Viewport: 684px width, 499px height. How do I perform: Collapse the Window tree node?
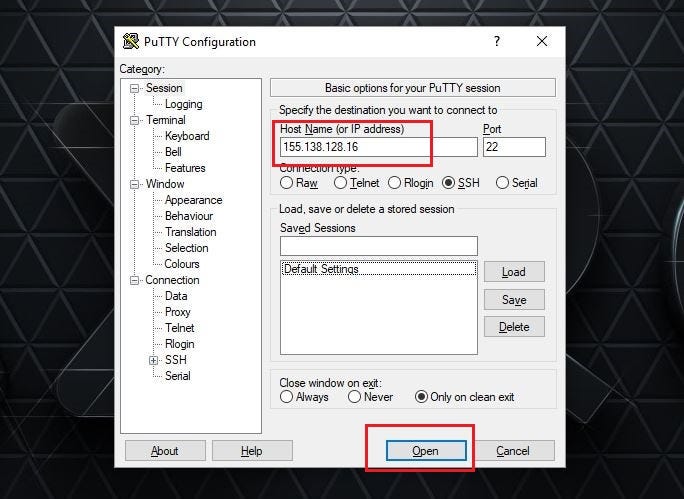click(134, 185)
